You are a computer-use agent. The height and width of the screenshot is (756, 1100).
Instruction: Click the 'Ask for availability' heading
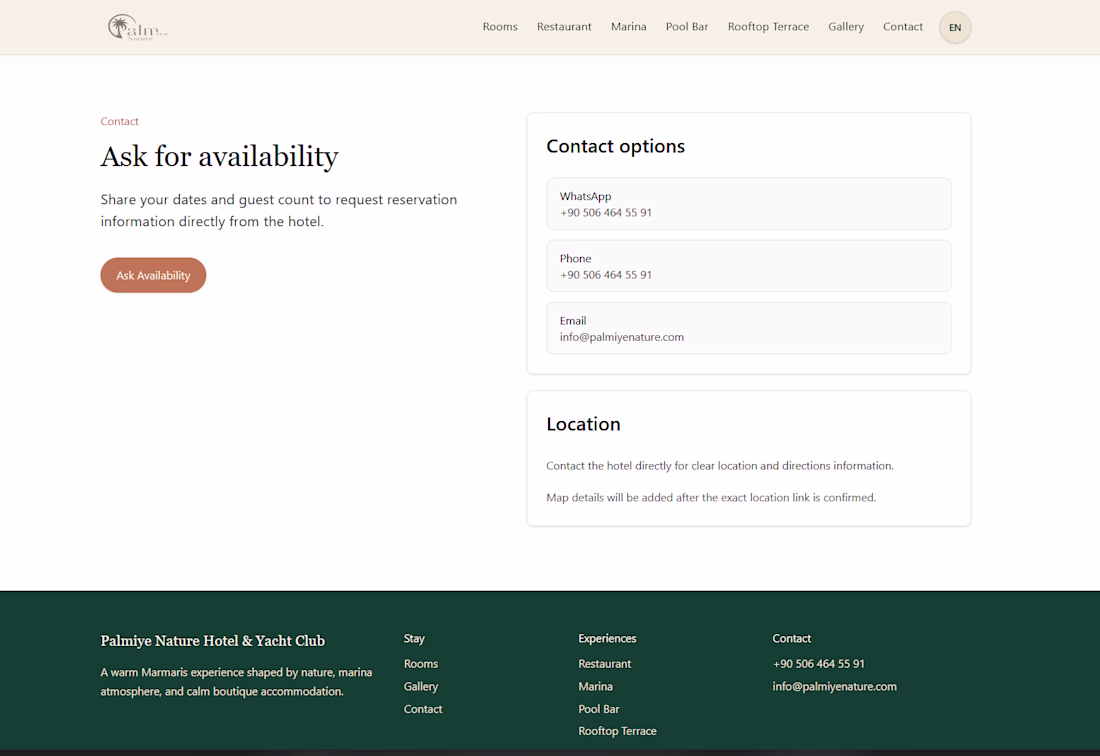tap(220, 157)
